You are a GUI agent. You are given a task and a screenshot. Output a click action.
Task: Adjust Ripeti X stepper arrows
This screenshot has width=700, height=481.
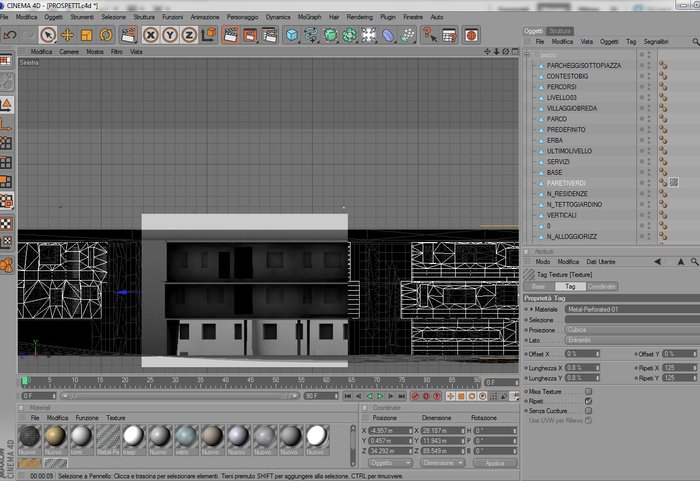pos(695,368)
